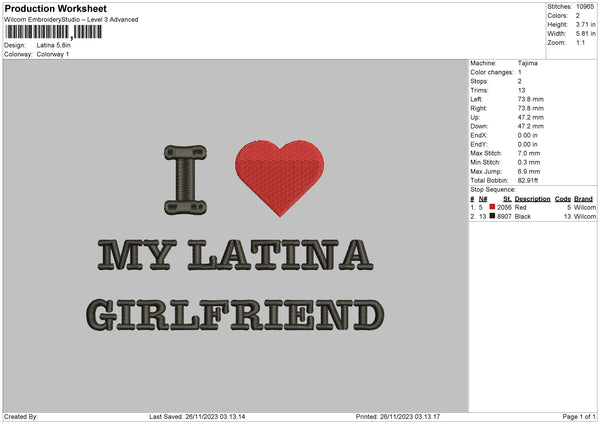Click the GIRLFRIEND embroidered text

pyautogui.click(x=233, y=314)
